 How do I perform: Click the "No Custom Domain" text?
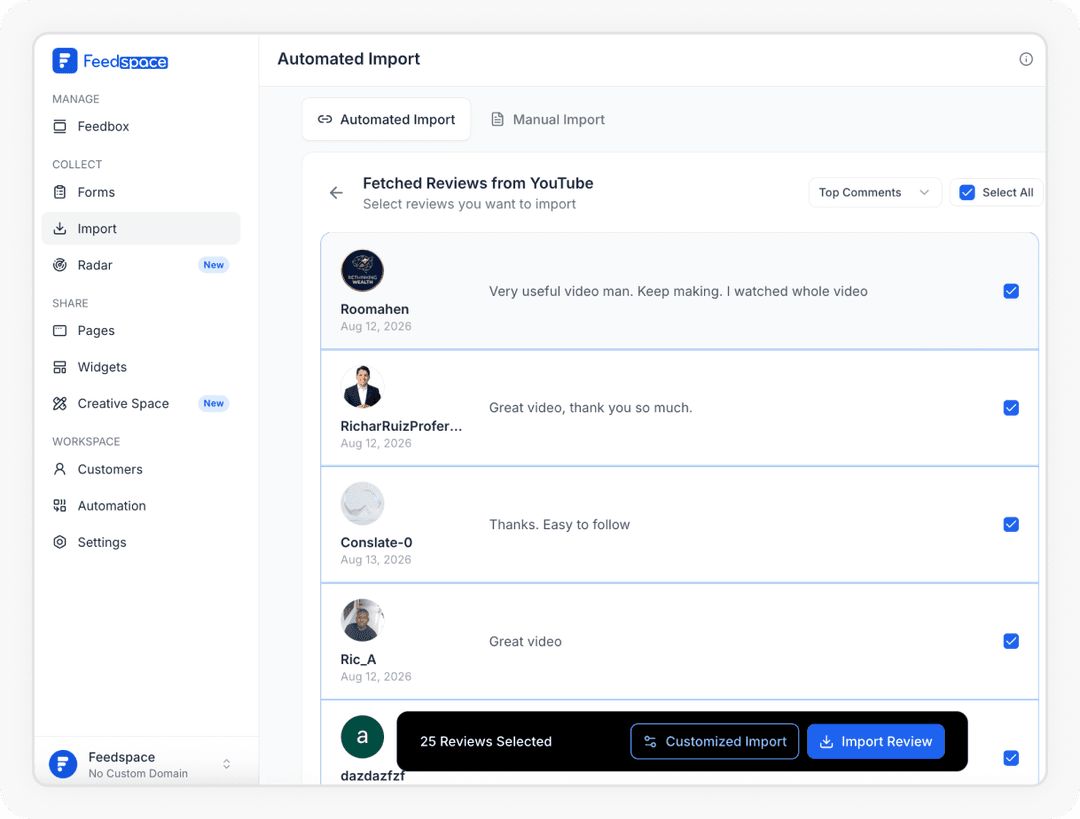point(138,774)
